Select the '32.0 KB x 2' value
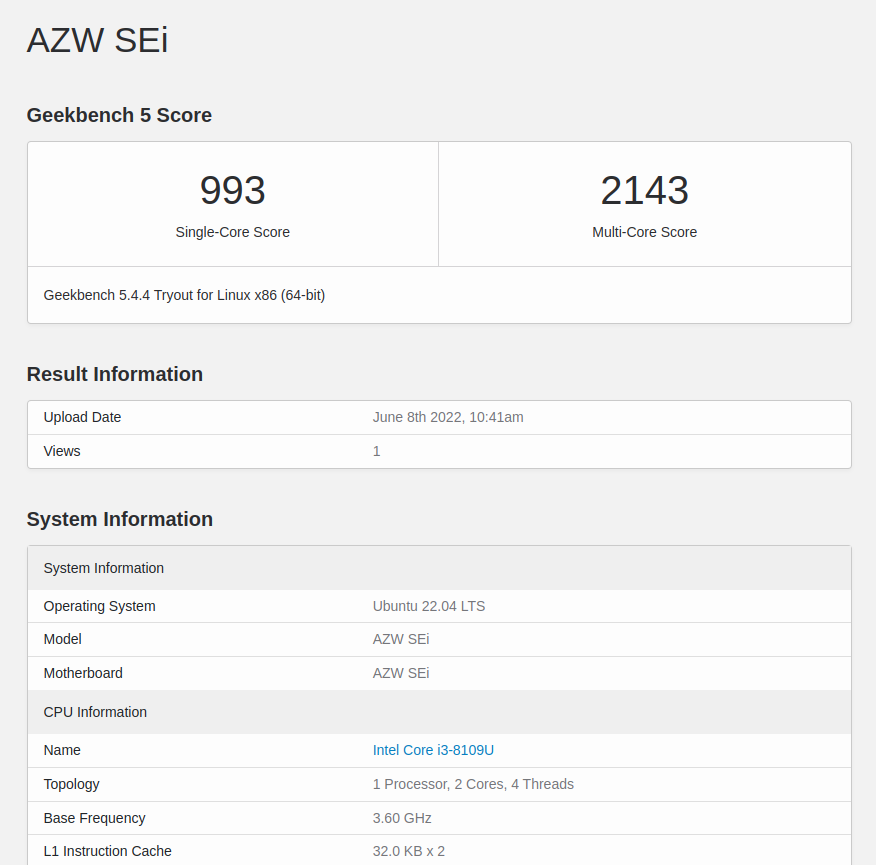876x865 pixels. pyautogui.click(x=408, y=851)
